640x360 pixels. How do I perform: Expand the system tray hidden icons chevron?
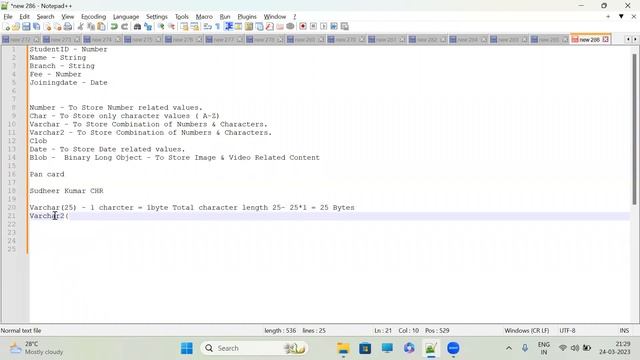(x=509, y=348)
